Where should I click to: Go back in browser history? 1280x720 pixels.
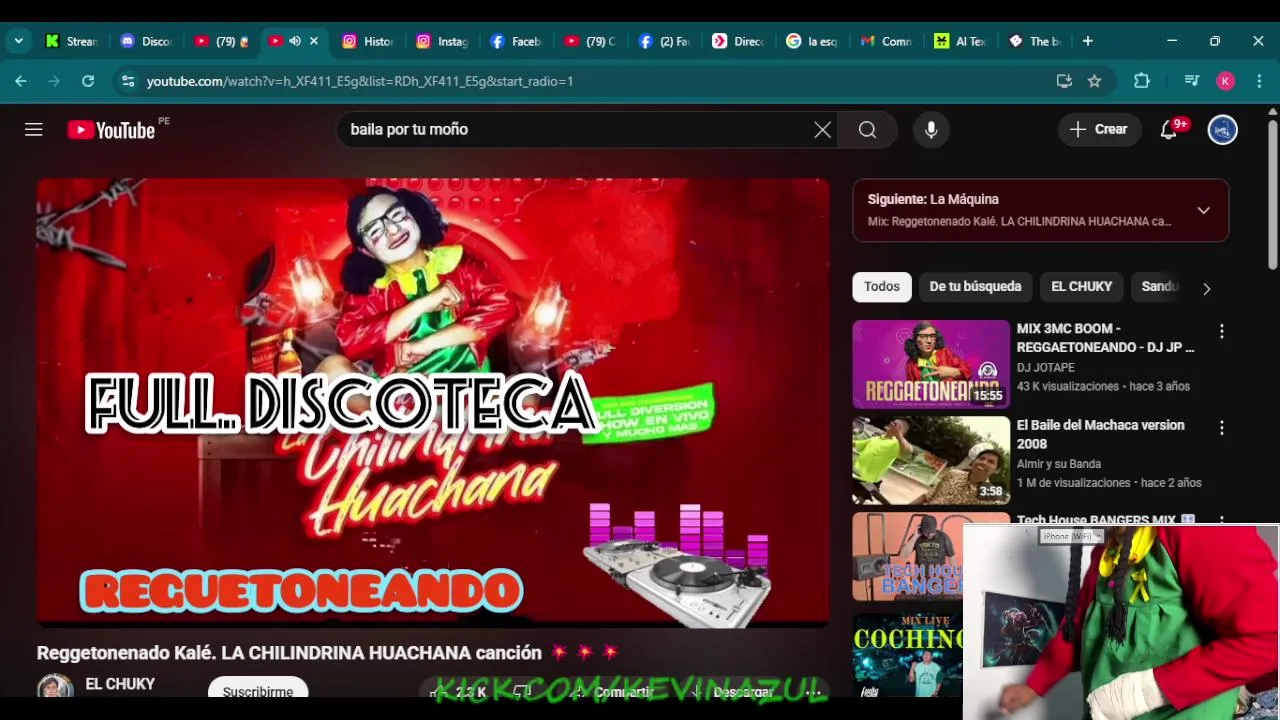click(x=21, y=81)
